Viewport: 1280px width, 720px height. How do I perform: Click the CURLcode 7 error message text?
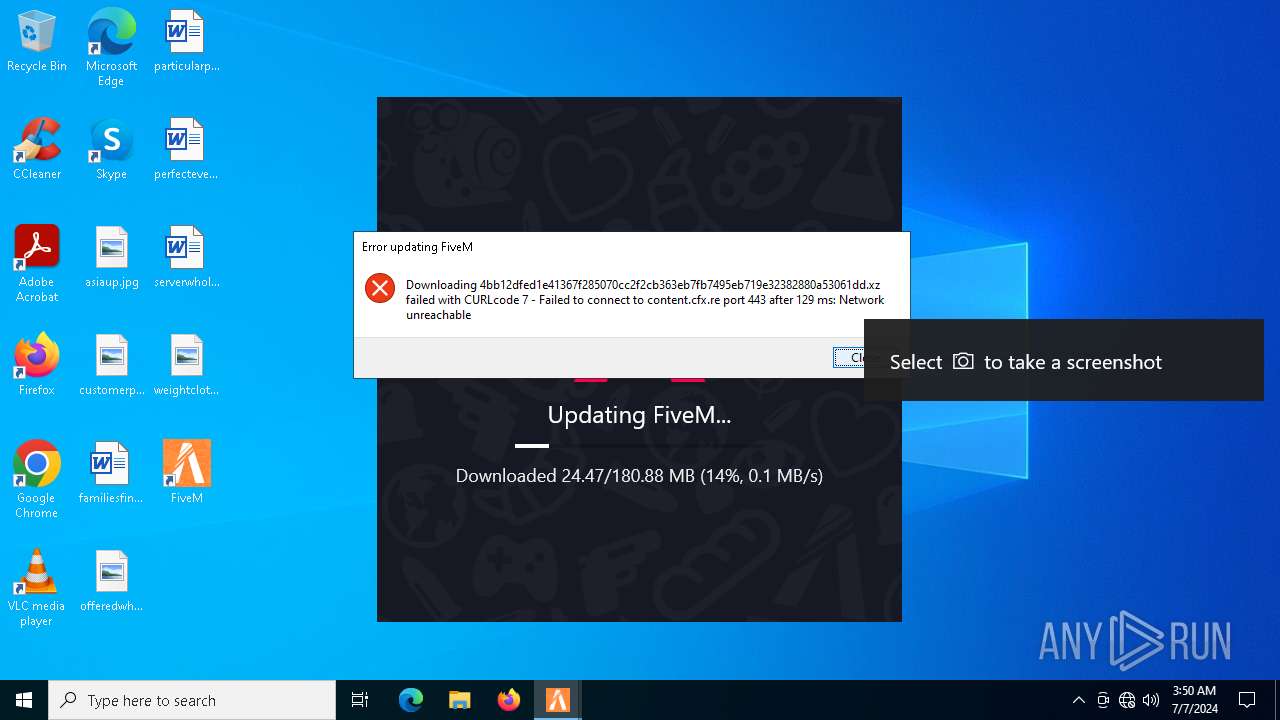click(645, 300)
